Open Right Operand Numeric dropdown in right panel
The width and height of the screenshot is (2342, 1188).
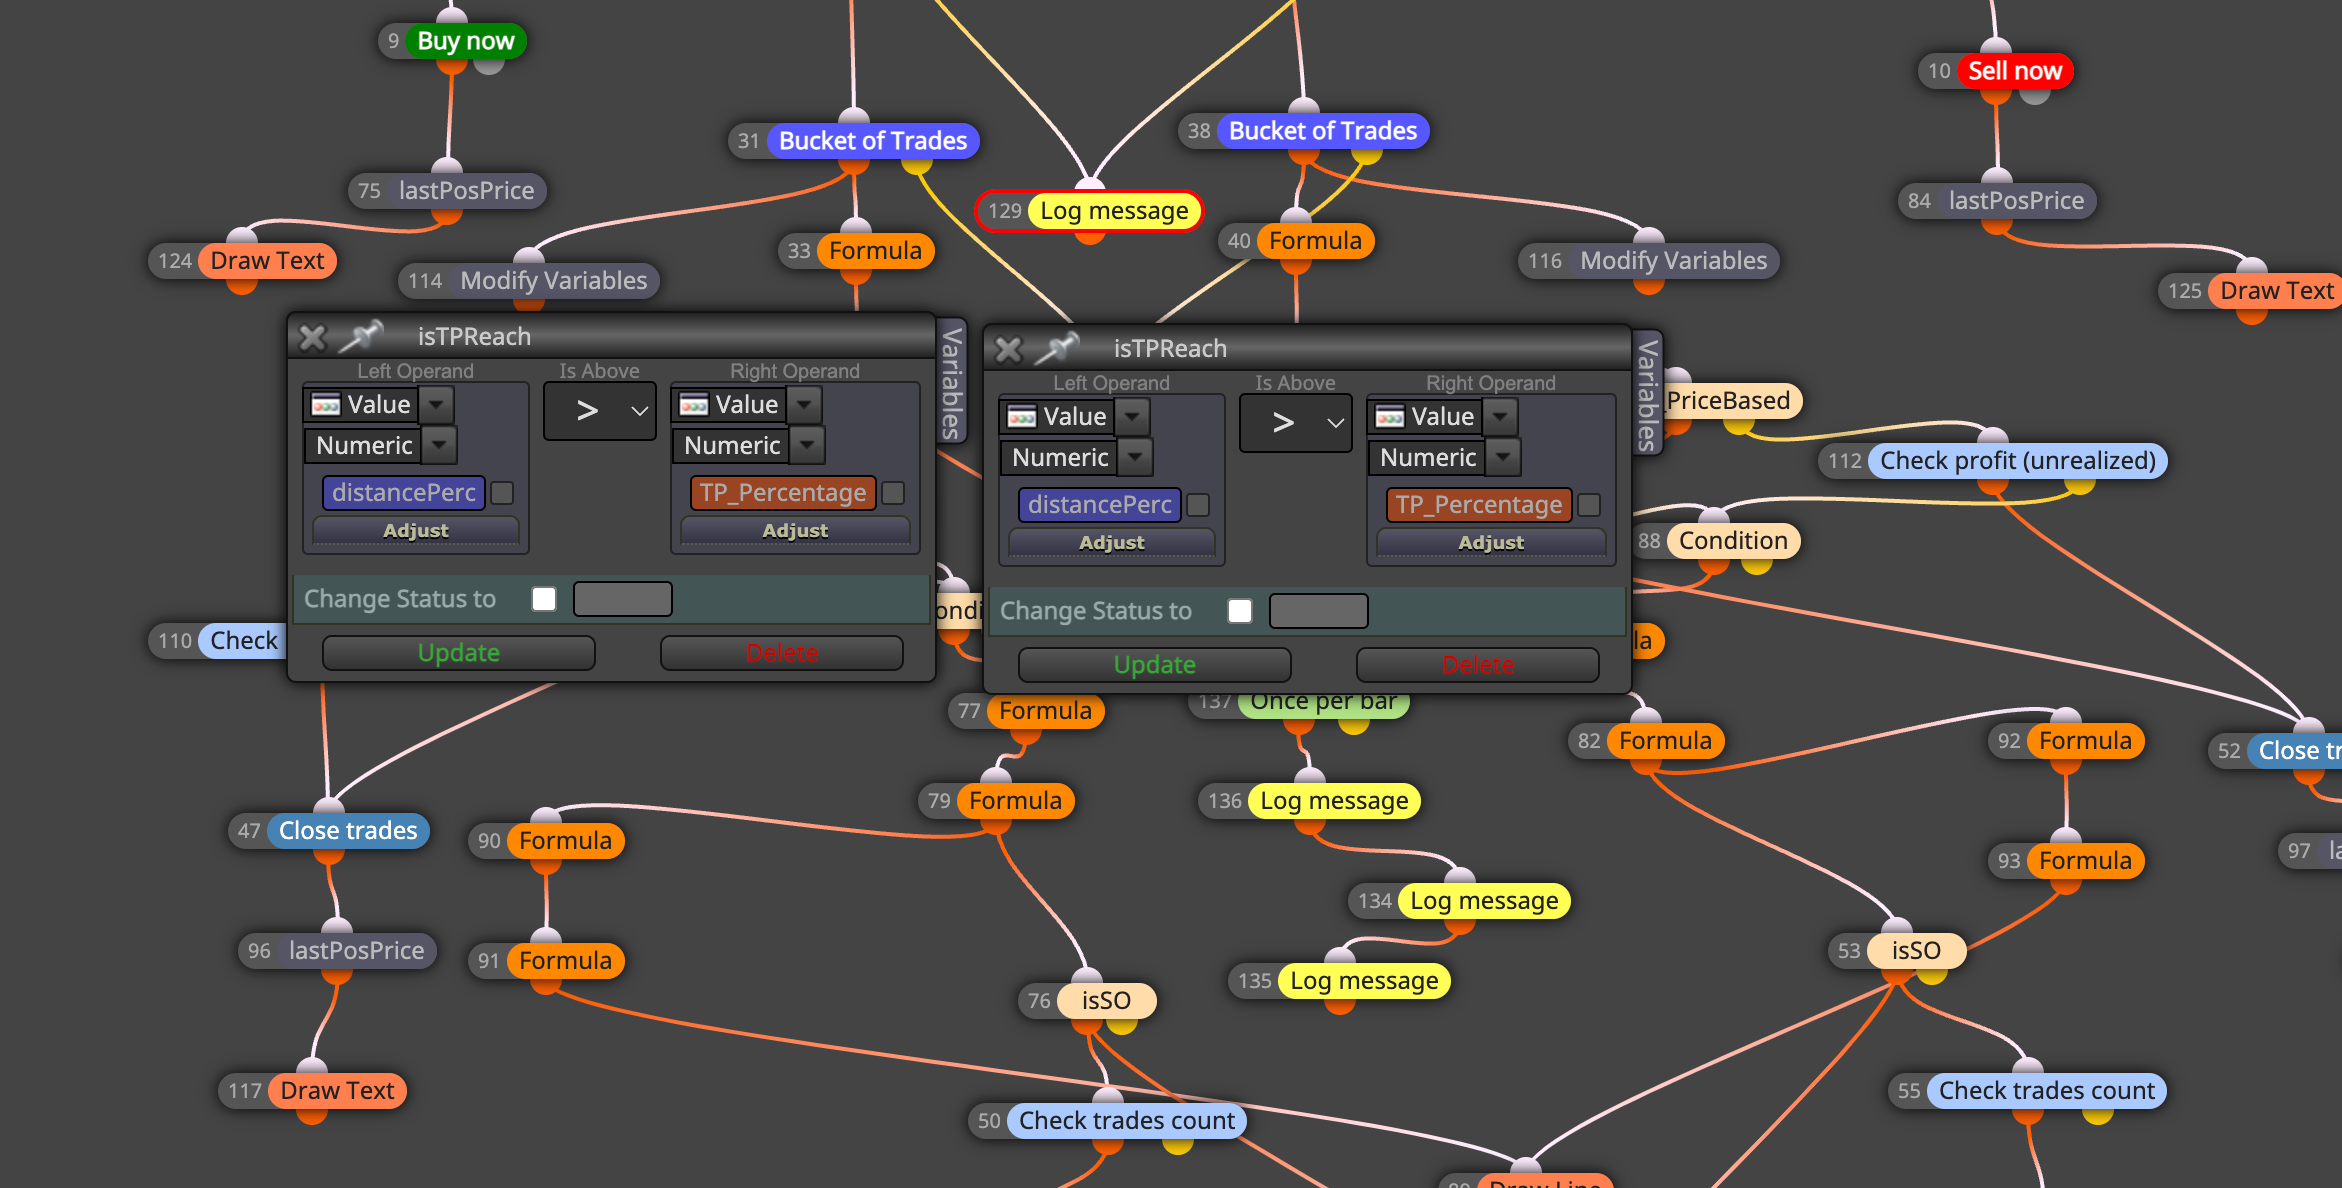click(x=1503, y=458)
